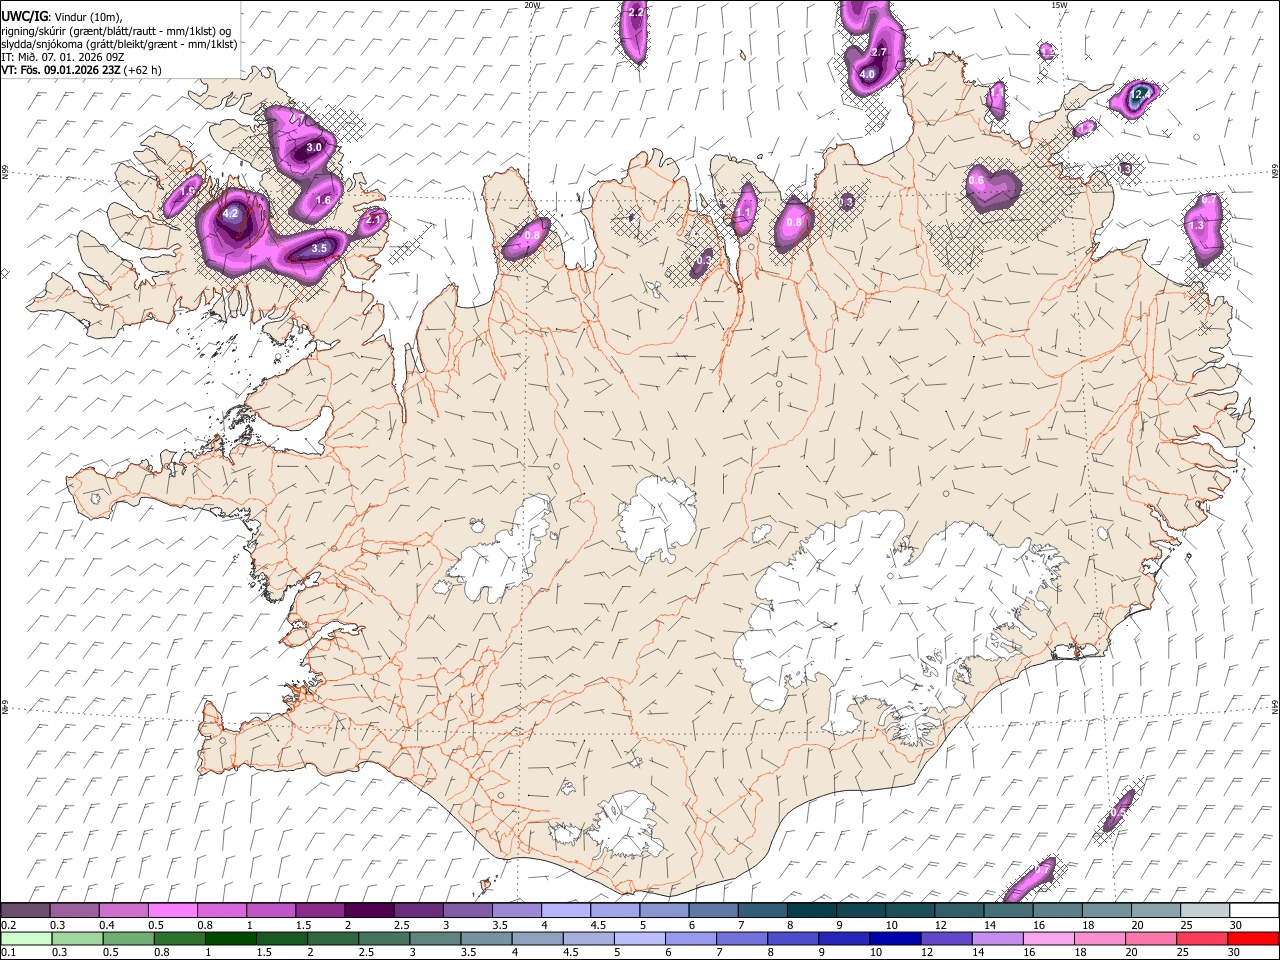Click the 2.1 snowfall value label
The height and width of the screenshot is (960, 1280).
[374, 219]
